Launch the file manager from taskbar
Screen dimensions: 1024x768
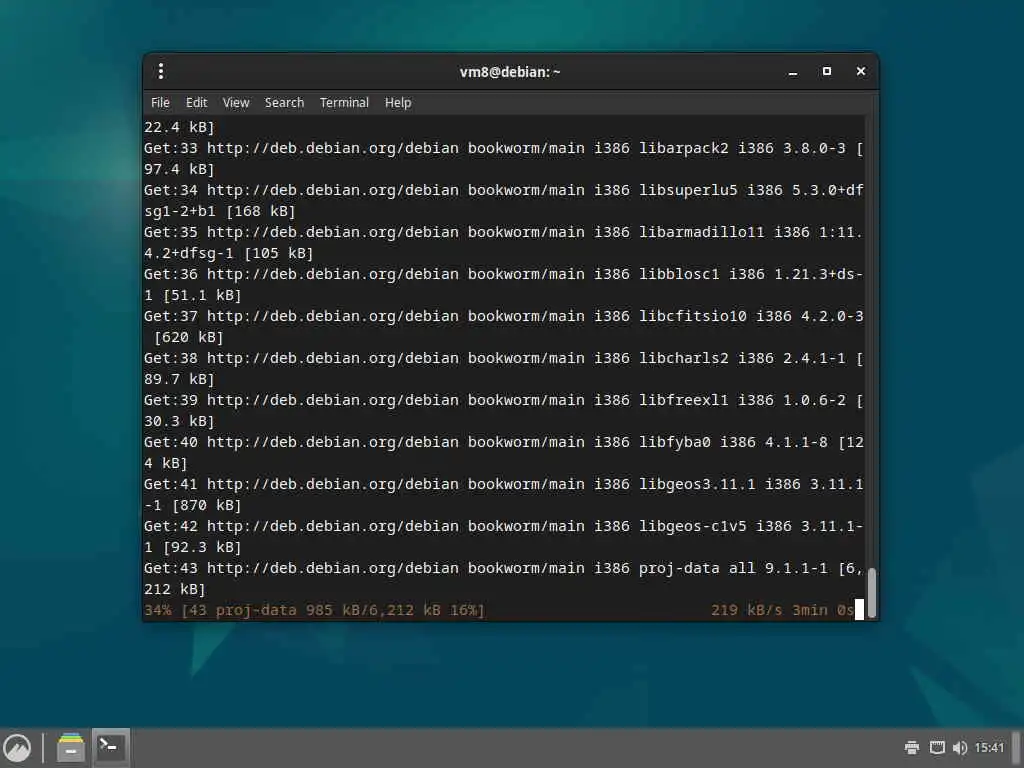pos(71,748)
